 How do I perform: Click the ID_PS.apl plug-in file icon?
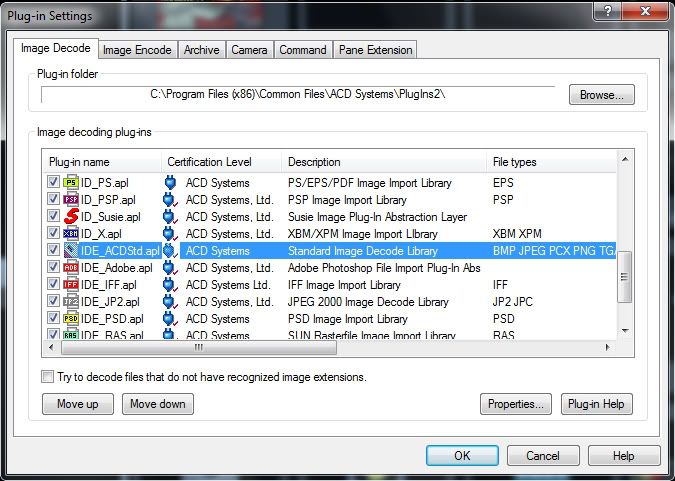click(x=71, y=183)
